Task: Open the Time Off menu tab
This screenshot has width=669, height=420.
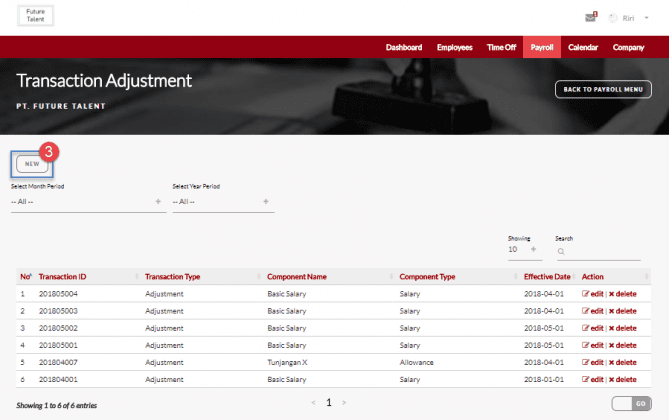Action: (502, 47)
